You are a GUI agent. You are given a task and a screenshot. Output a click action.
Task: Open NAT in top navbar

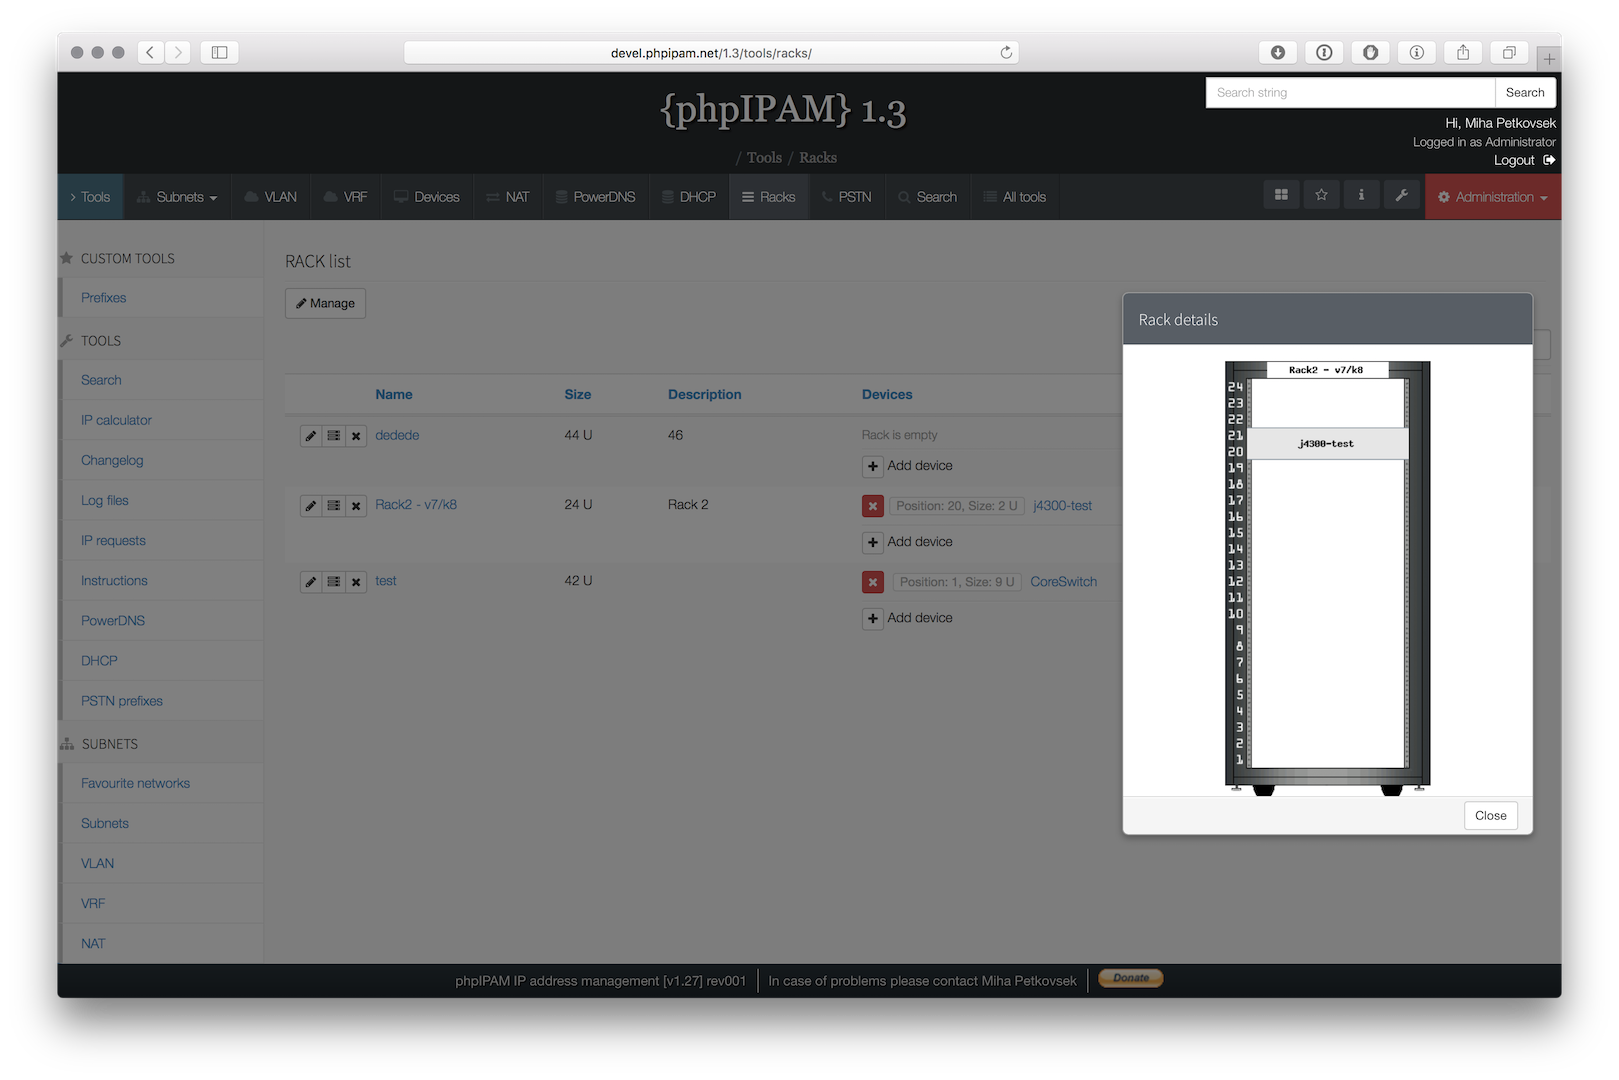[508, 197]
